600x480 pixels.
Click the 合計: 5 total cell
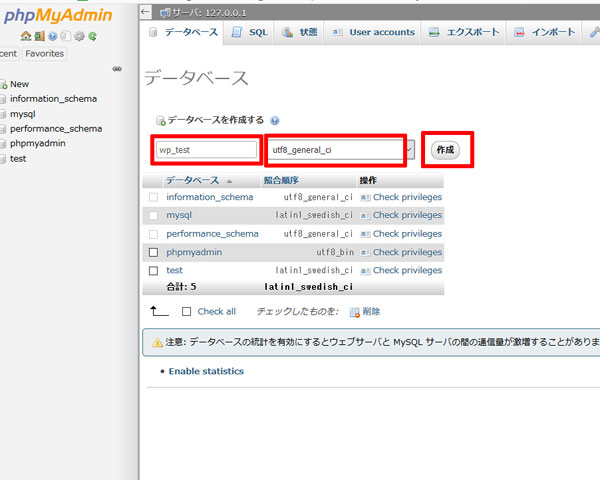[181, 287]
